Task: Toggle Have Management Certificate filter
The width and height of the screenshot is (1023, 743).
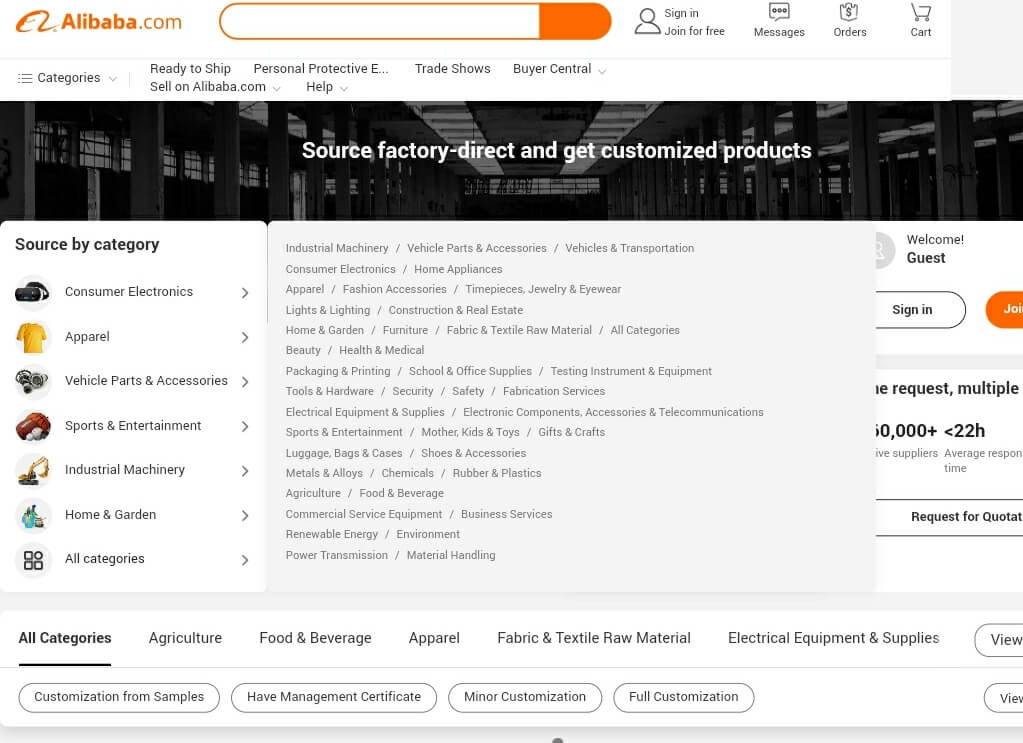Action: [334, 697]
